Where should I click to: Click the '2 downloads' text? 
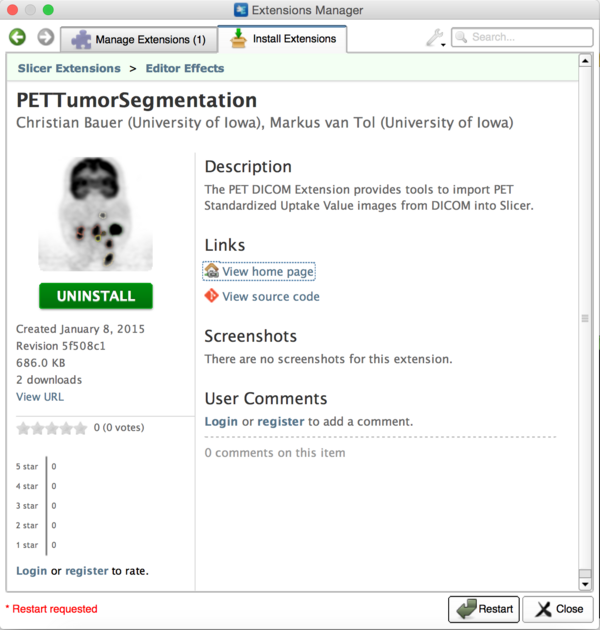[49, 380]
